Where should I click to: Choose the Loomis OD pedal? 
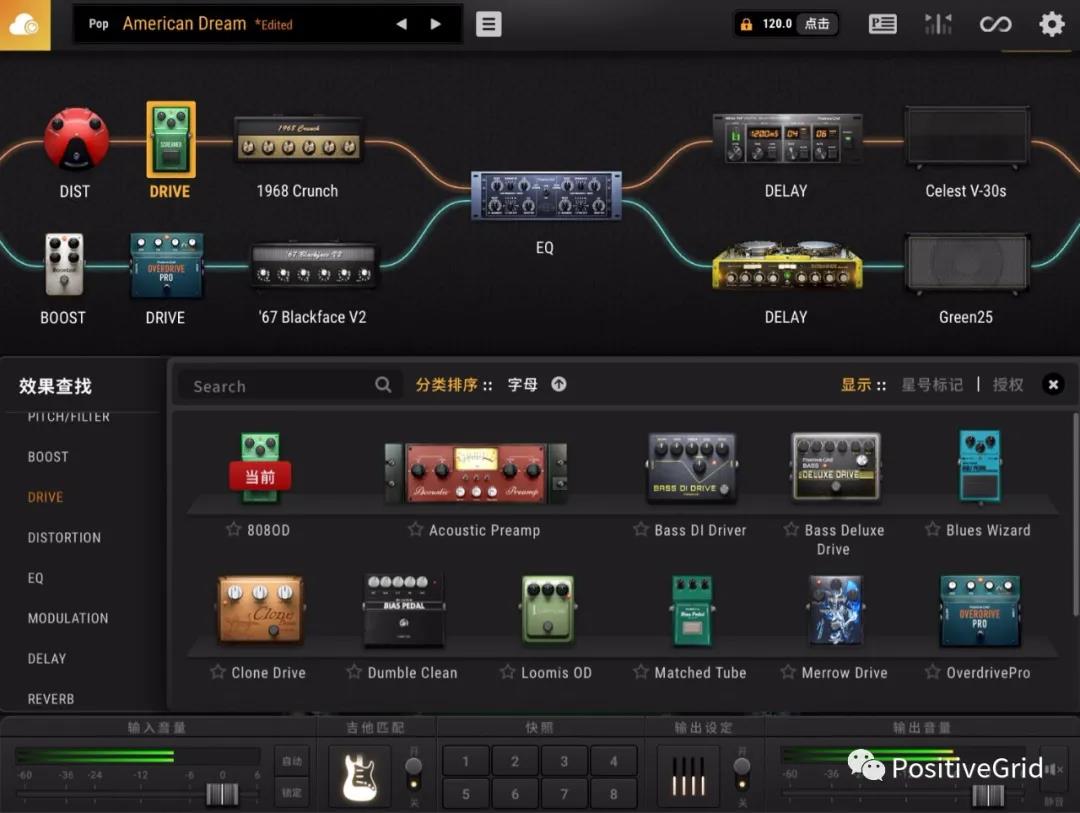[x=548, y=610]
